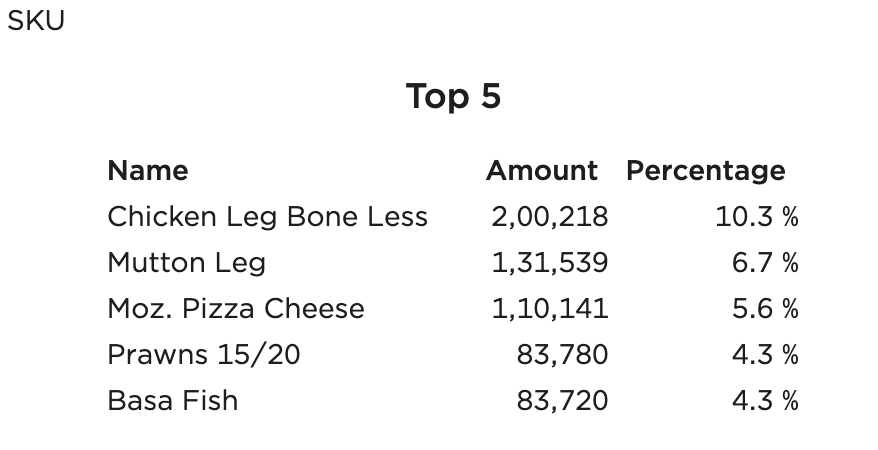Select the Chicken Leg Bone Less row name

point(268,217)
